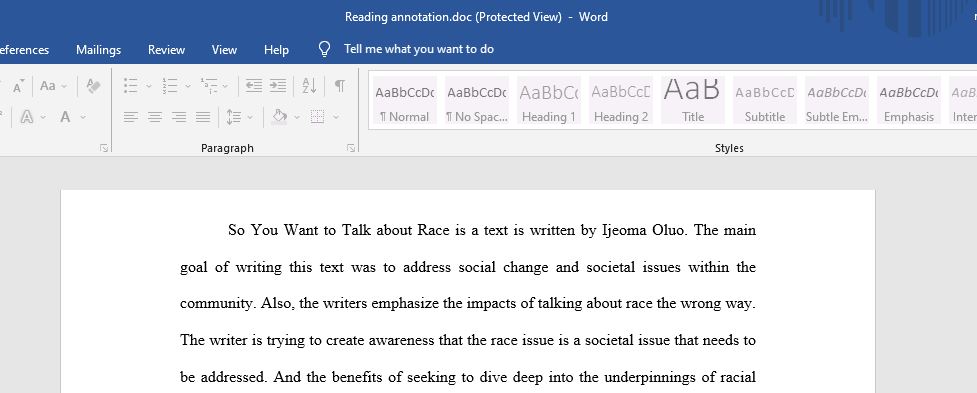Viewport: 977px width, 393px height.
Task: Click the Line and Paragraph Spacing icon
Action: coord(234,116)
